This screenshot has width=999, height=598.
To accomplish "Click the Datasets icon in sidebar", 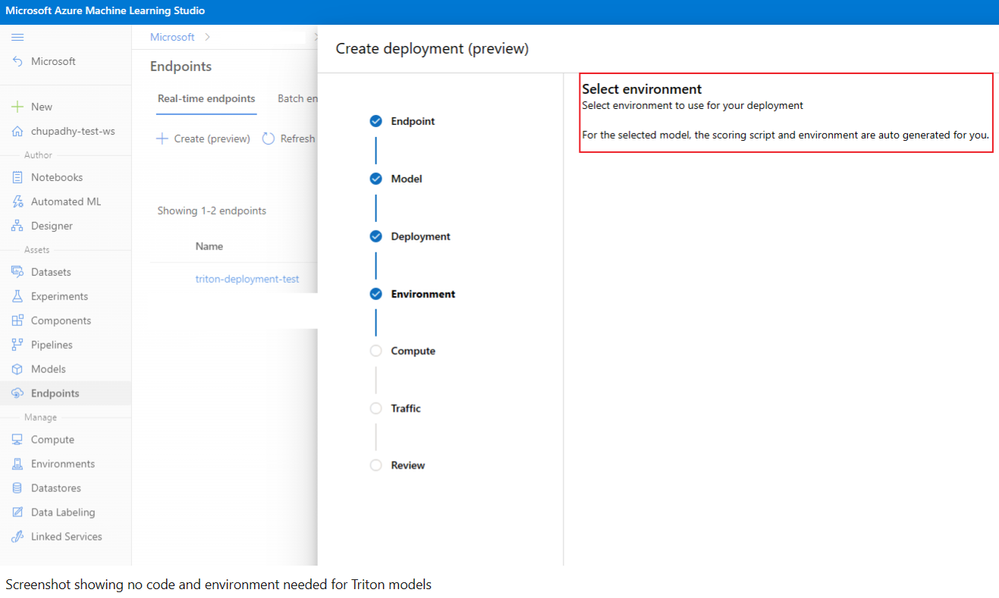I will click(17, 272).
